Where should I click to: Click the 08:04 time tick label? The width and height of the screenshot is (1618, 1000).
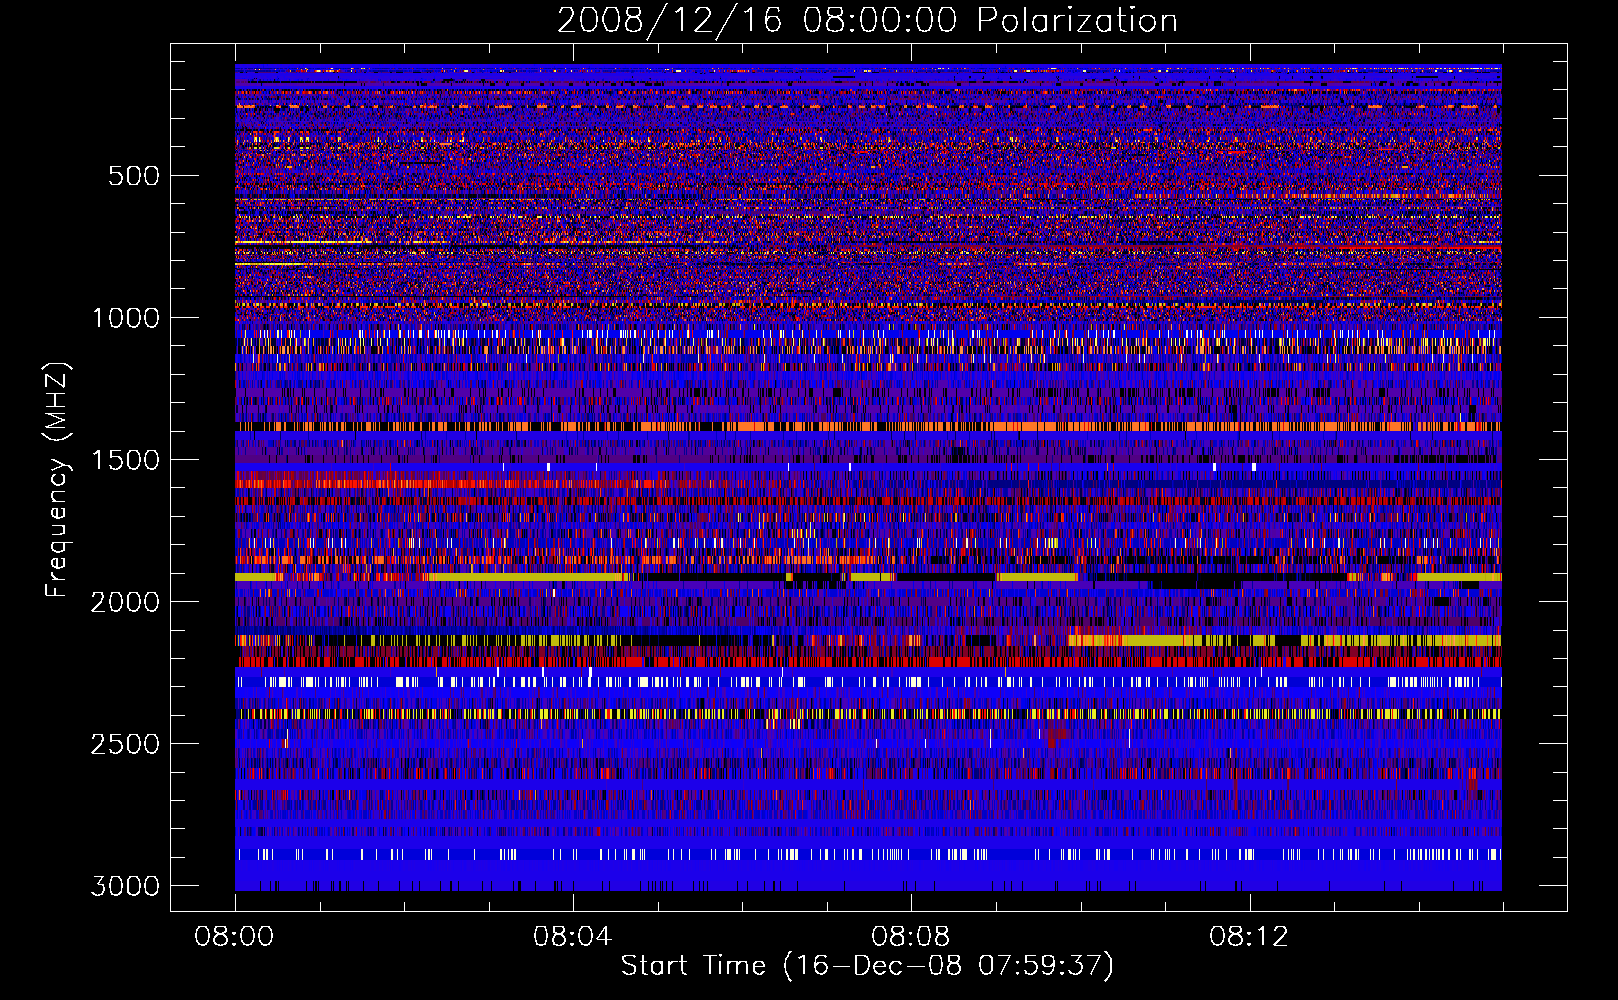[x=572, y=937]
